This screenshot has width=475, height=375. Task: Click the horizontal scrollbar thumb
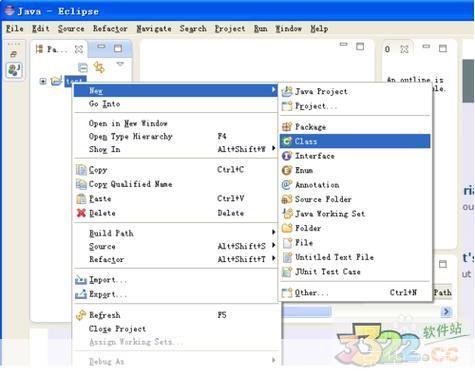tap(307, 312)
